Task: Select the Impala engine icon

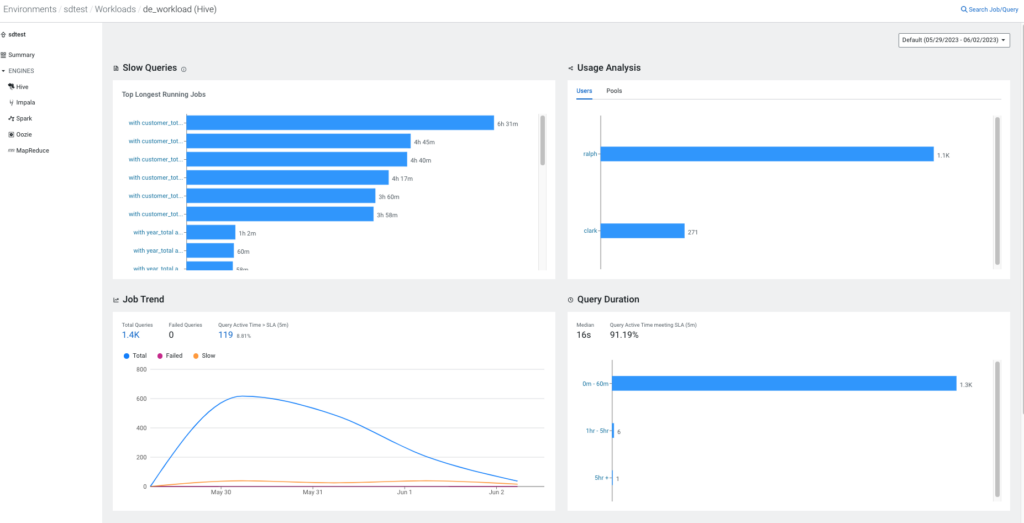Action: [11, 102]
